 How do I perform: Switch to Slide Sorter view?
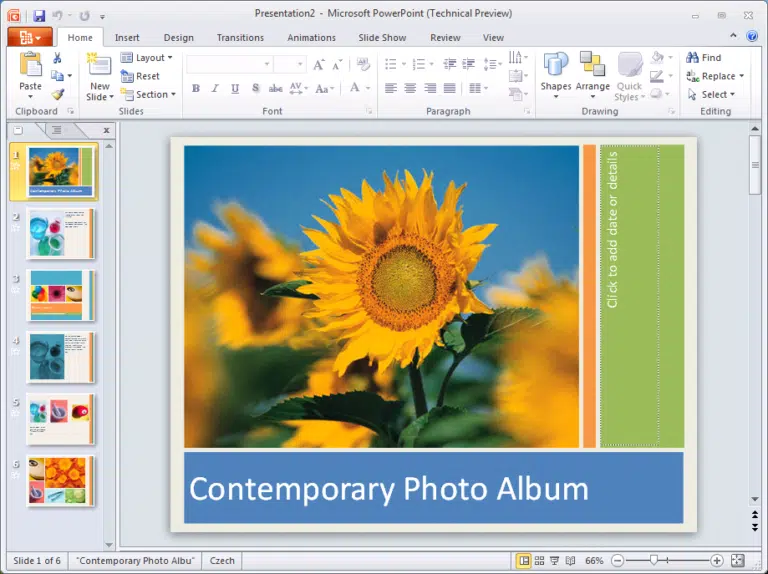(539, 560)
